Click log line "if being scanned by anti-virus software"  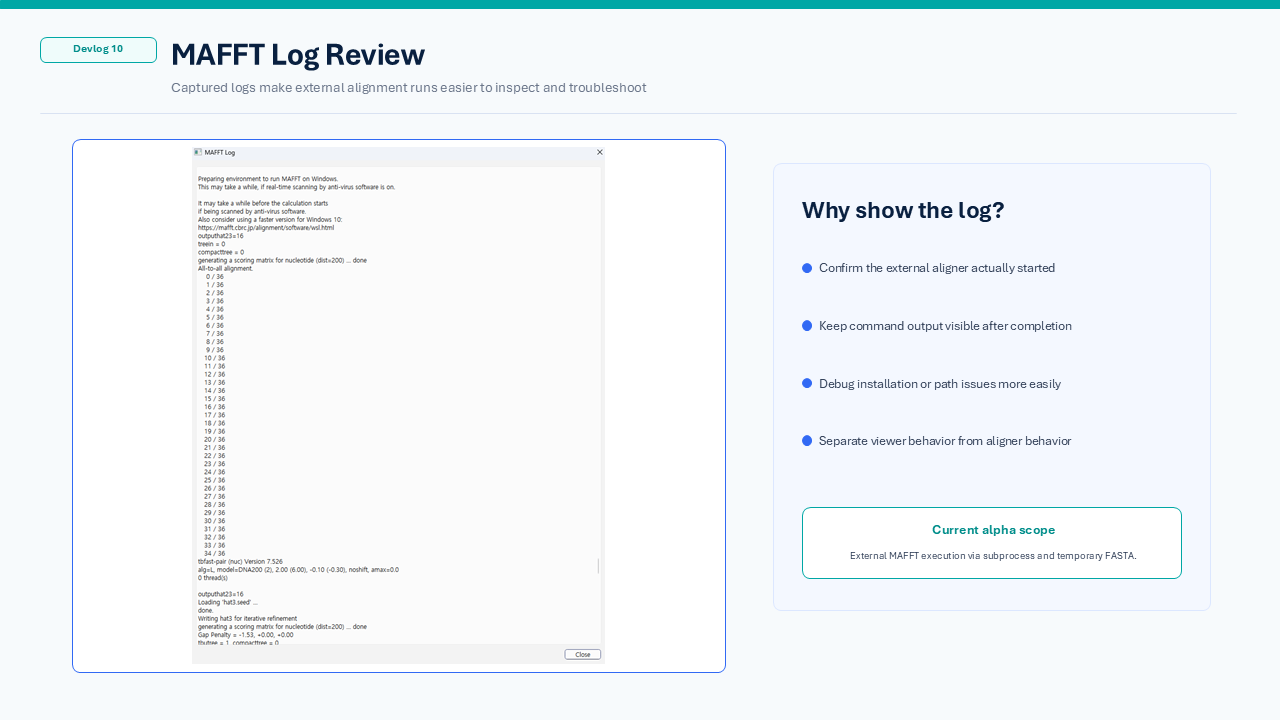[252, 212]
